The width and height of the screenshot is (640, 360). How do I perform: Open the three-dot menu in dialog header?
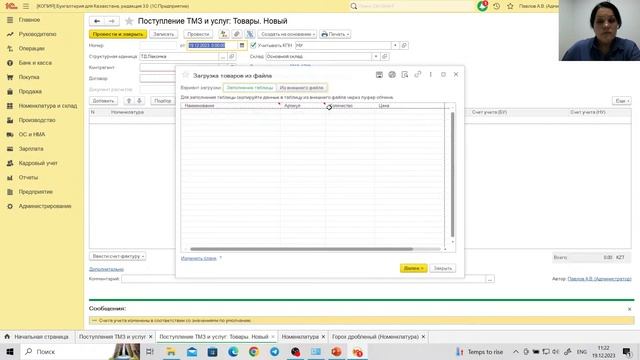pyautogui.click(x=430, y=75)
